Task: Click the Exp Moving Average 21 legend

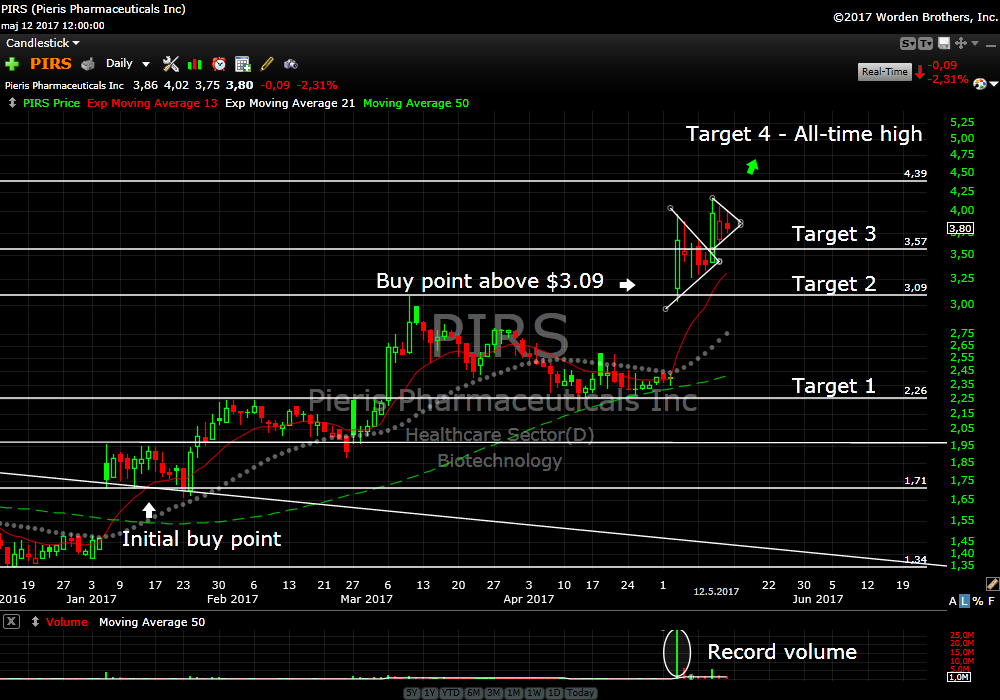Action: [x=290, y=103]
